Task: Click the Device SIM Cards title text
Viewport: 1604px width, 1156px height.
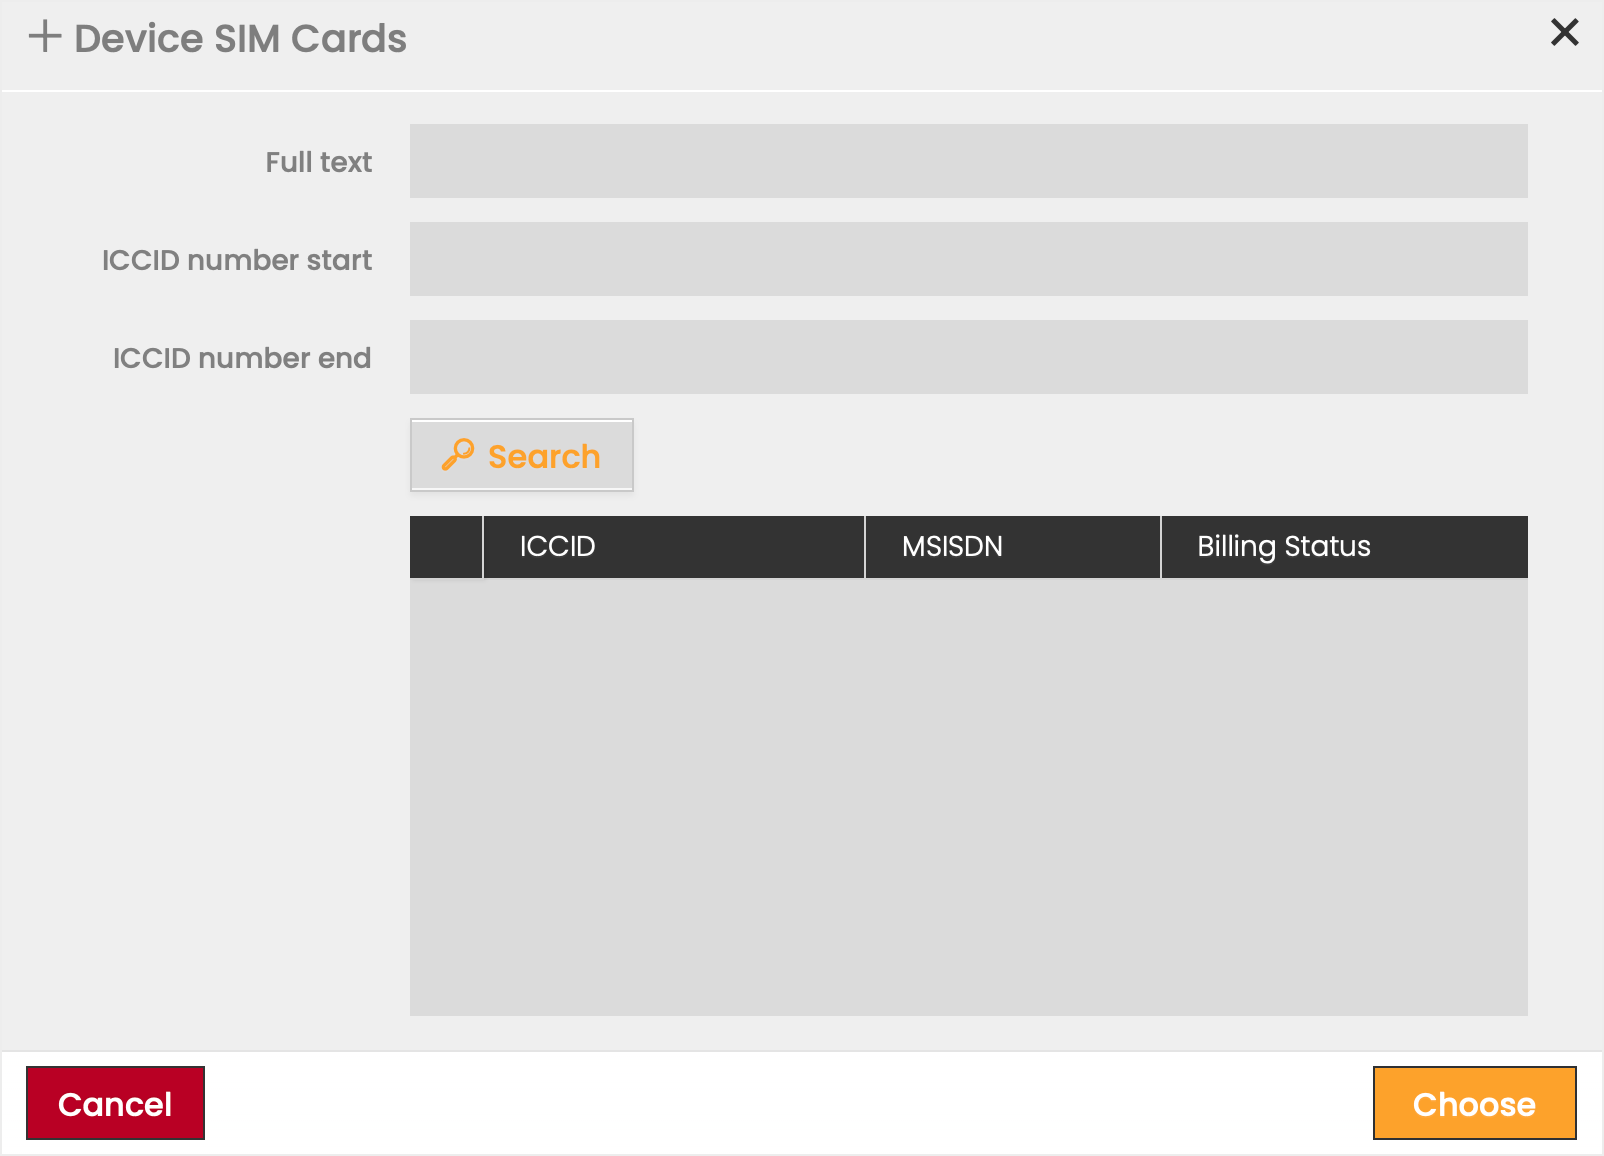Action: click(x=240, y=39)
